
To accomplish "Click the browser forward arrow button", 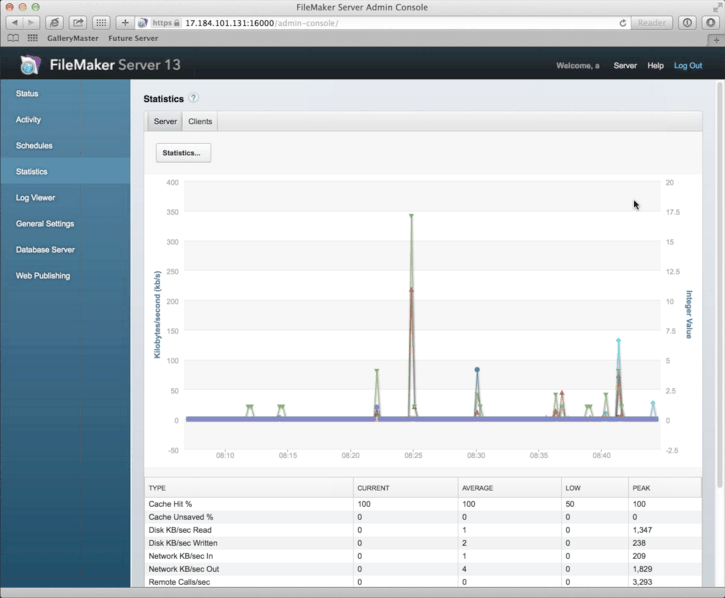I will [31, 23].
